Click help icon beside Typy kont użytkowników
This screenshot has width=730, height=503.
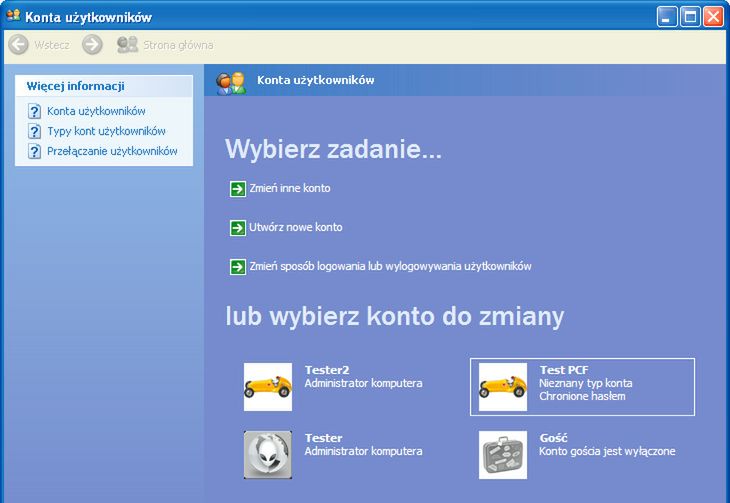(34, 131)
